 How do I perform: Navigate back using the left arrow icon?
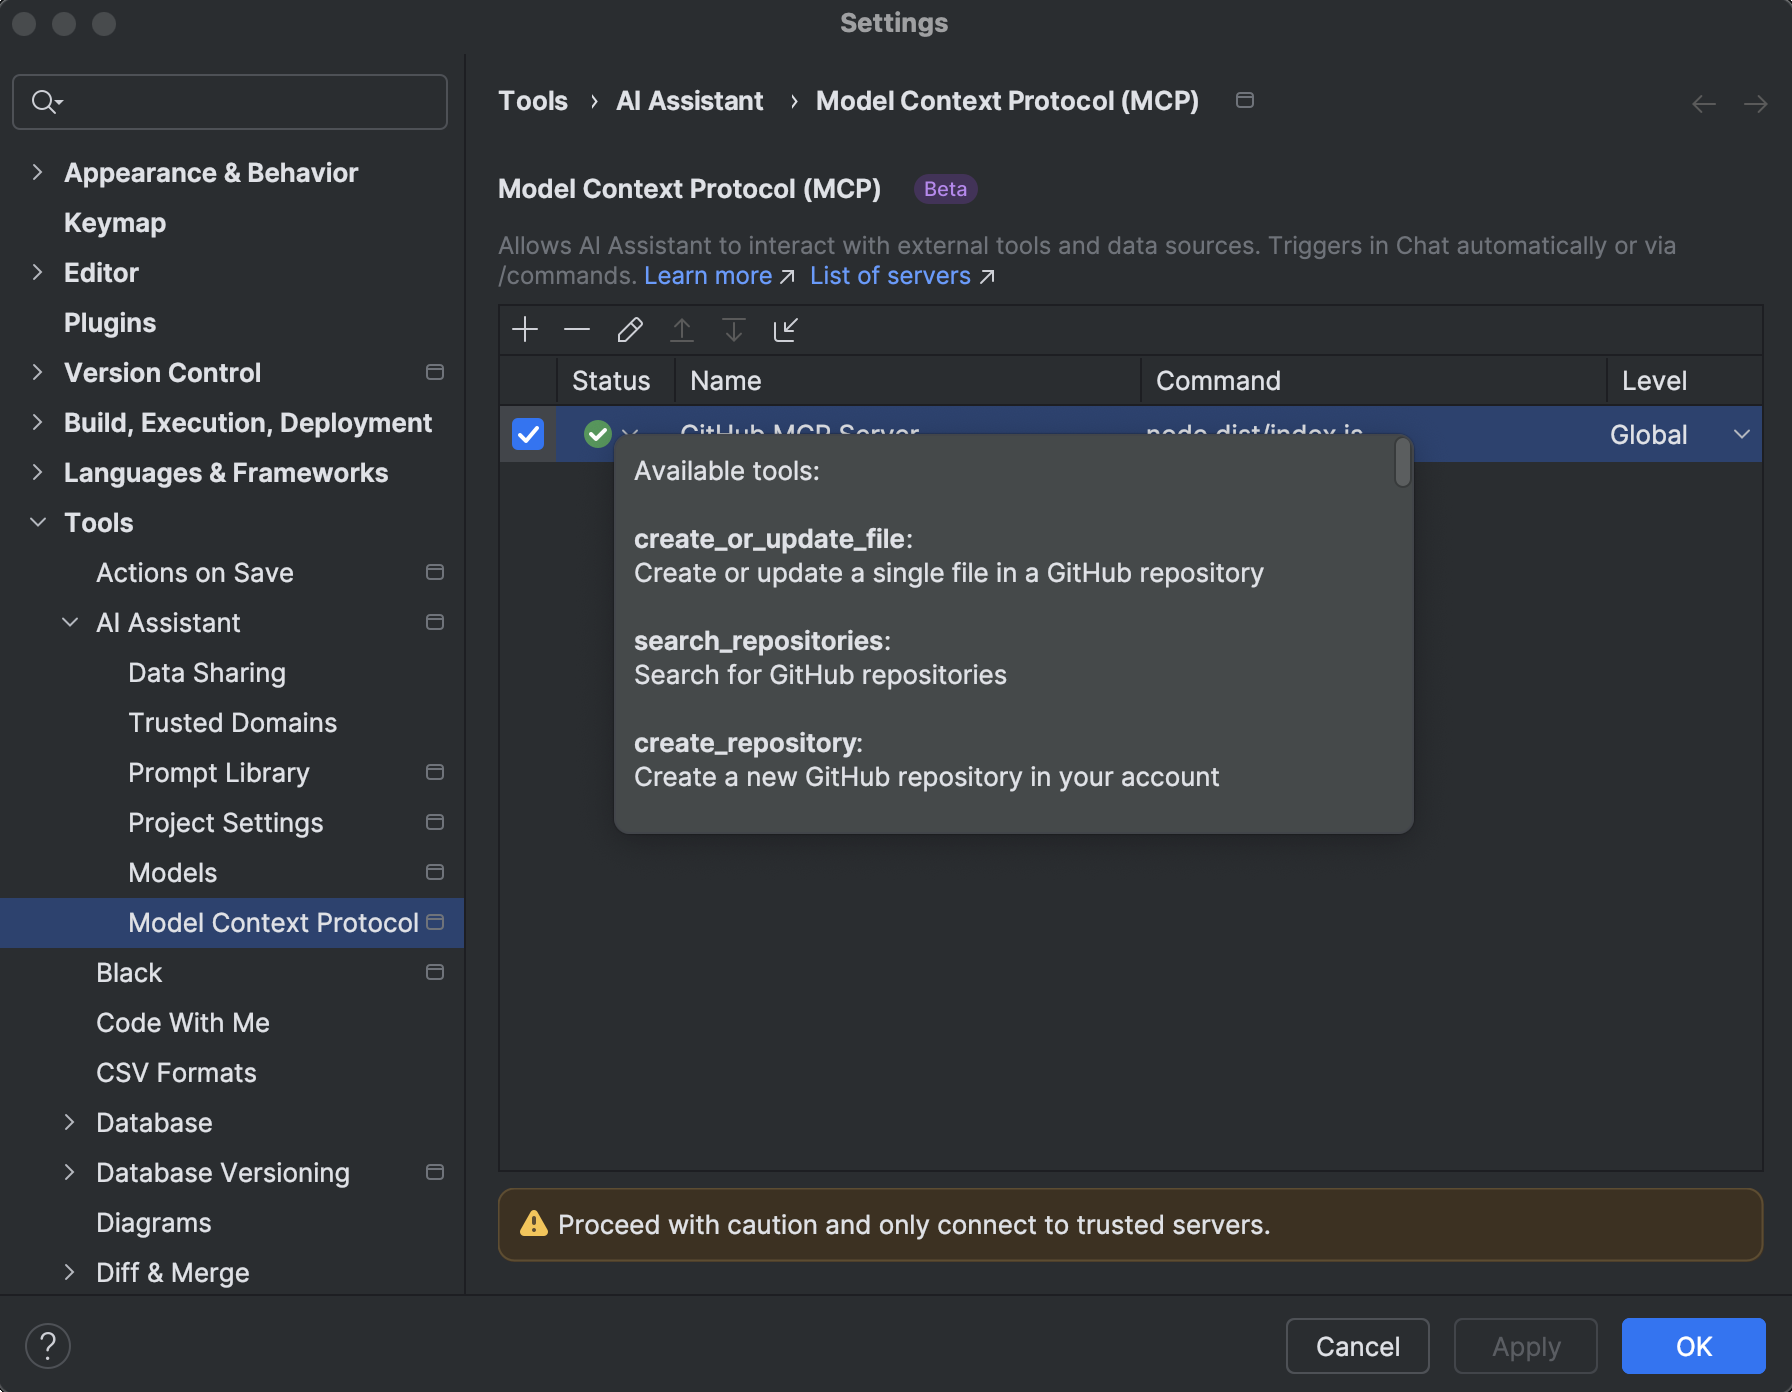point(1703,103)
